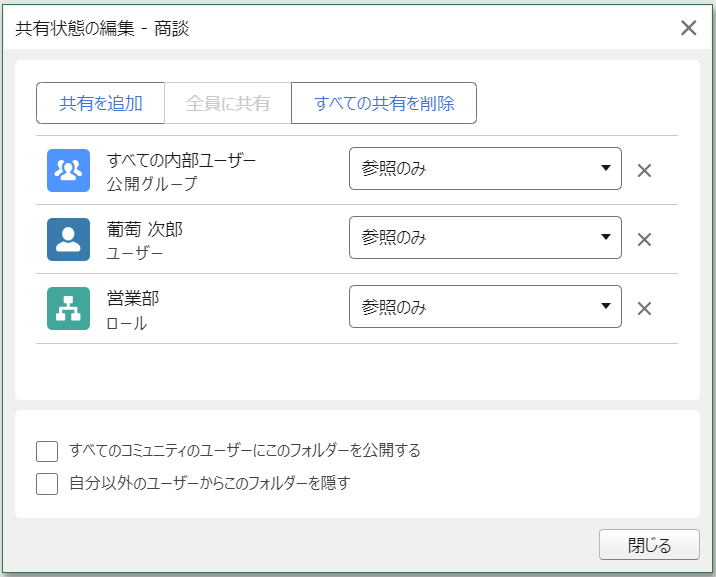Remove share for すべての内部ユーザー with X icon
Viewport: 716px width, 577px height.
coord(644,170)
